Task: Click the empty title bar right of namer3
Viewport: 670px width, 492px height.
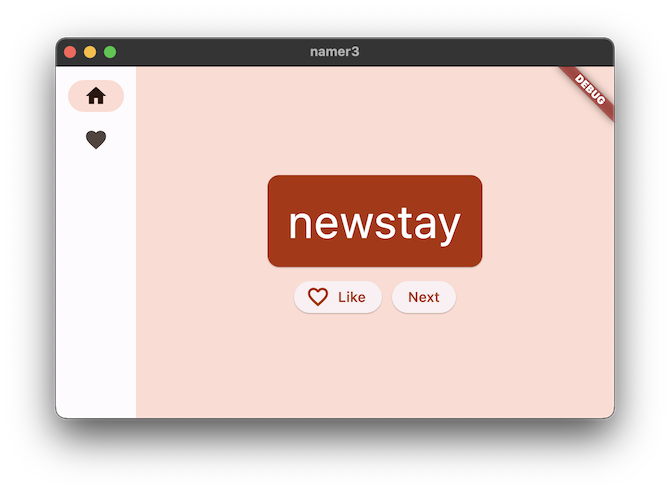Action: 480,52
